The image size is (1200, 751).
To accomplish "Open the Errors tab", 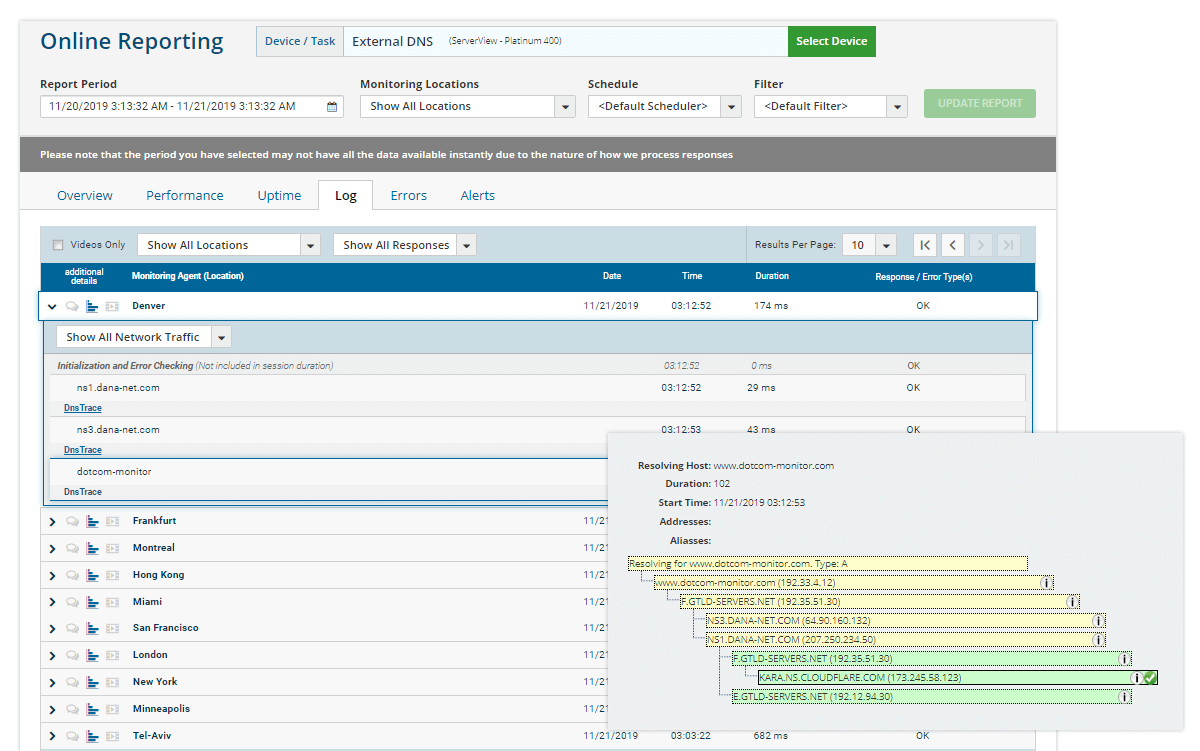I will [408, 195].
